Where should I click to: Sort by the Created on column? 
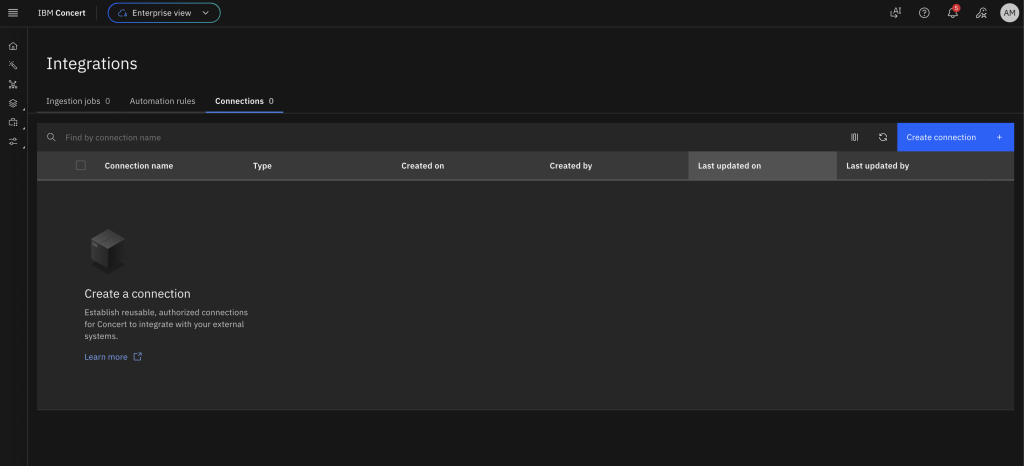click(423, 166)
